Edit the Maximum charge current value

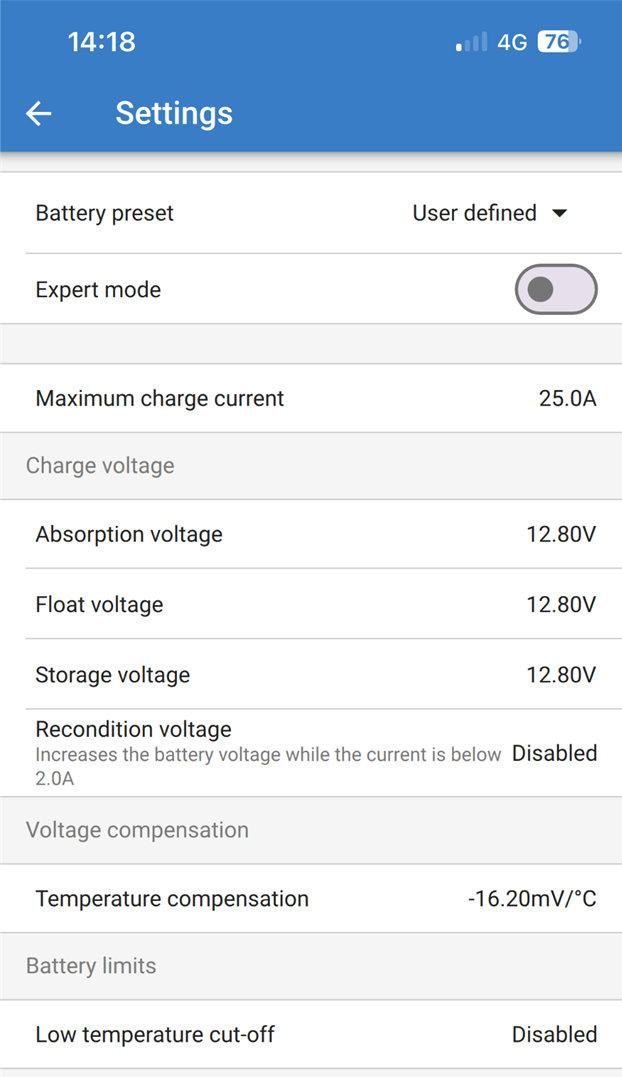click(567, 399)
